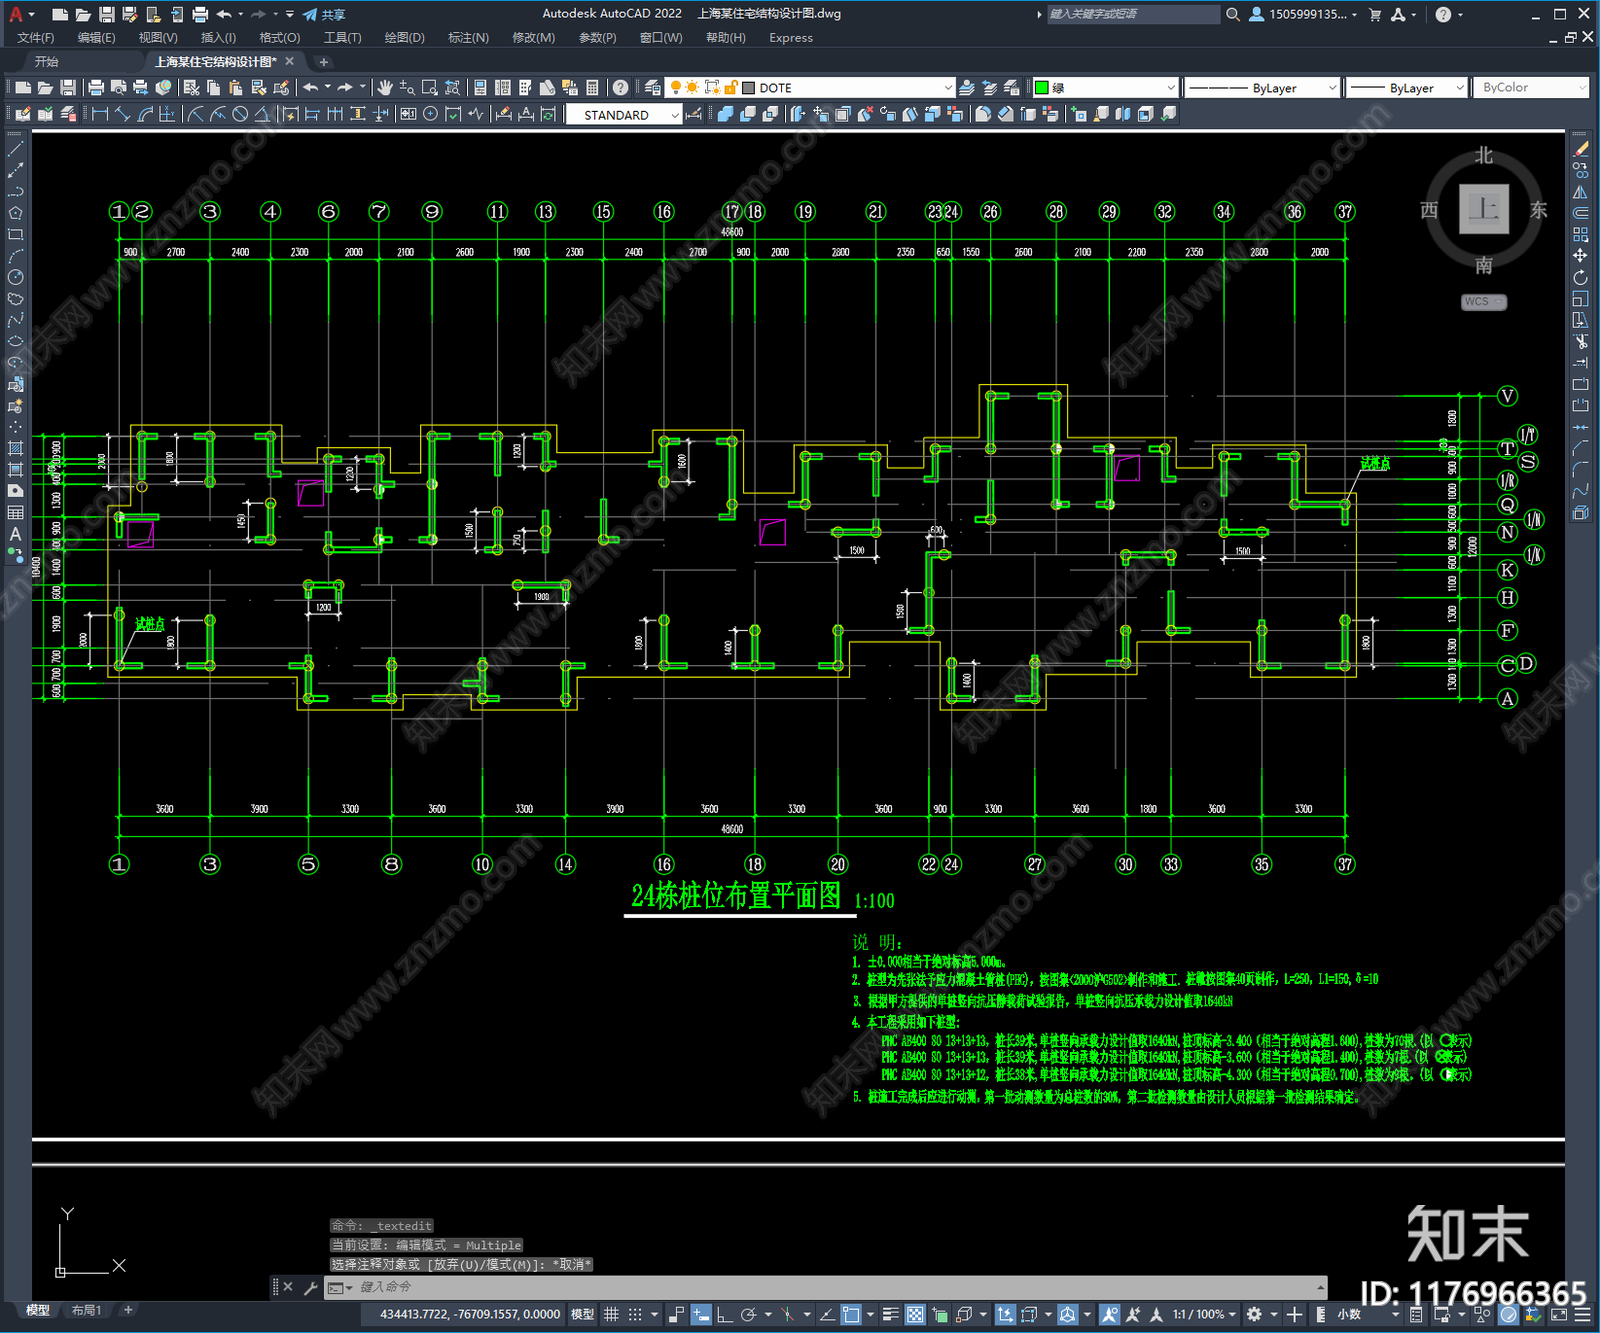Click the command line input field
This screenshot has width=1600, height=1333.
[838, 1287]
